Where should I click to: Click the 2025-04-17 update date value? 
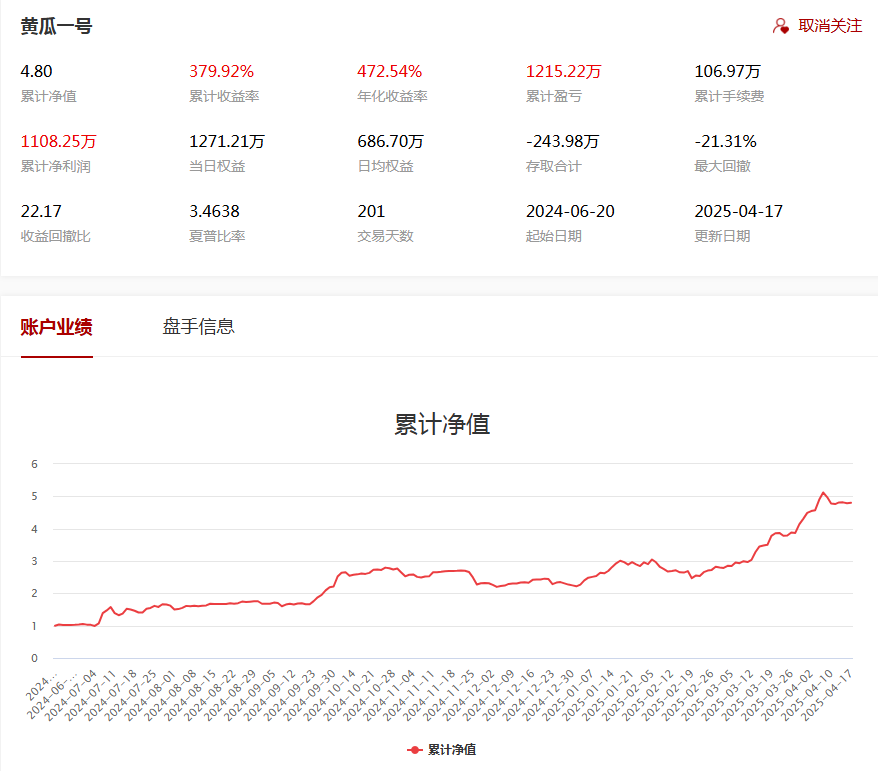pos(739,211)
